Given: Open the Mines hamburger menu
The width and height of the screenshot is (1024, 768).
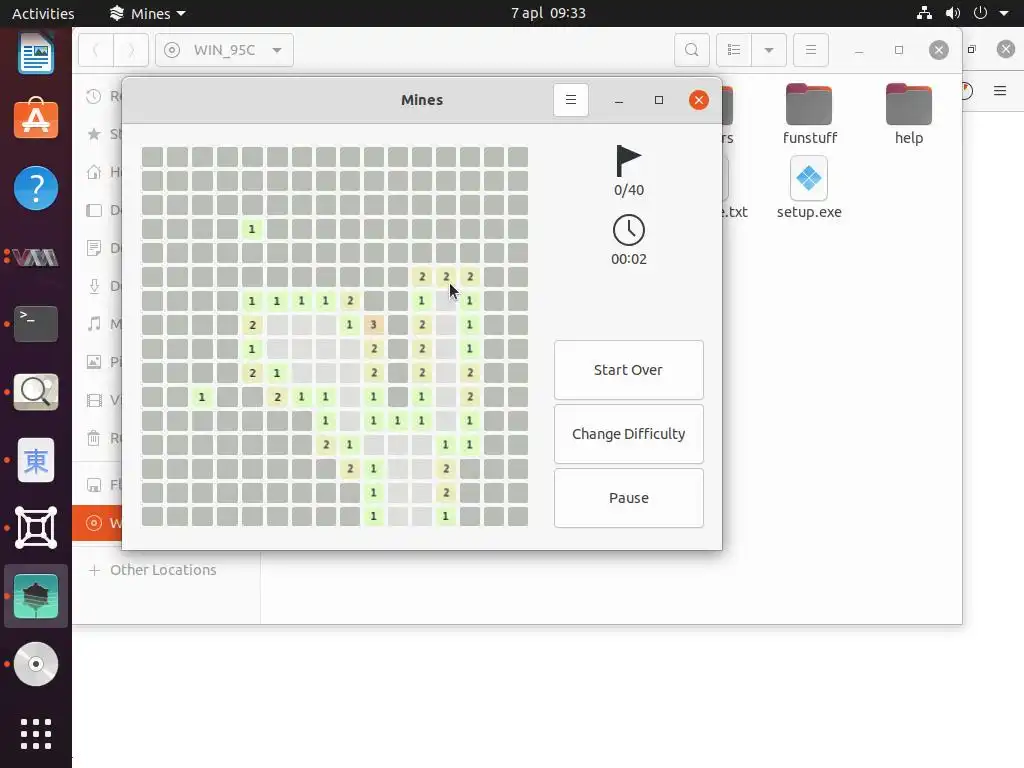Looking at the screenshot, I should [x=570, y=100].
